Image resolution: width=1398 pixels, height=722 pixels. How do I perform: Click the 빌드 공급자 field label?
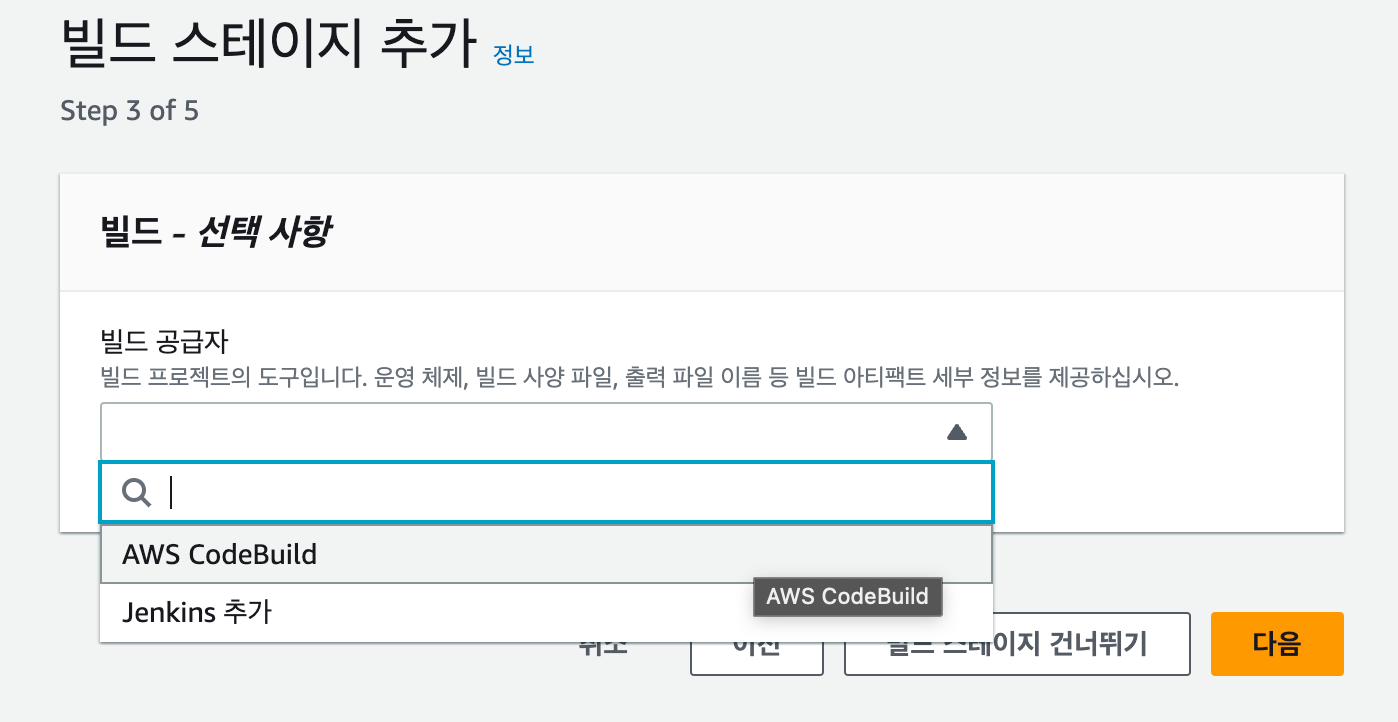(164, 343)
